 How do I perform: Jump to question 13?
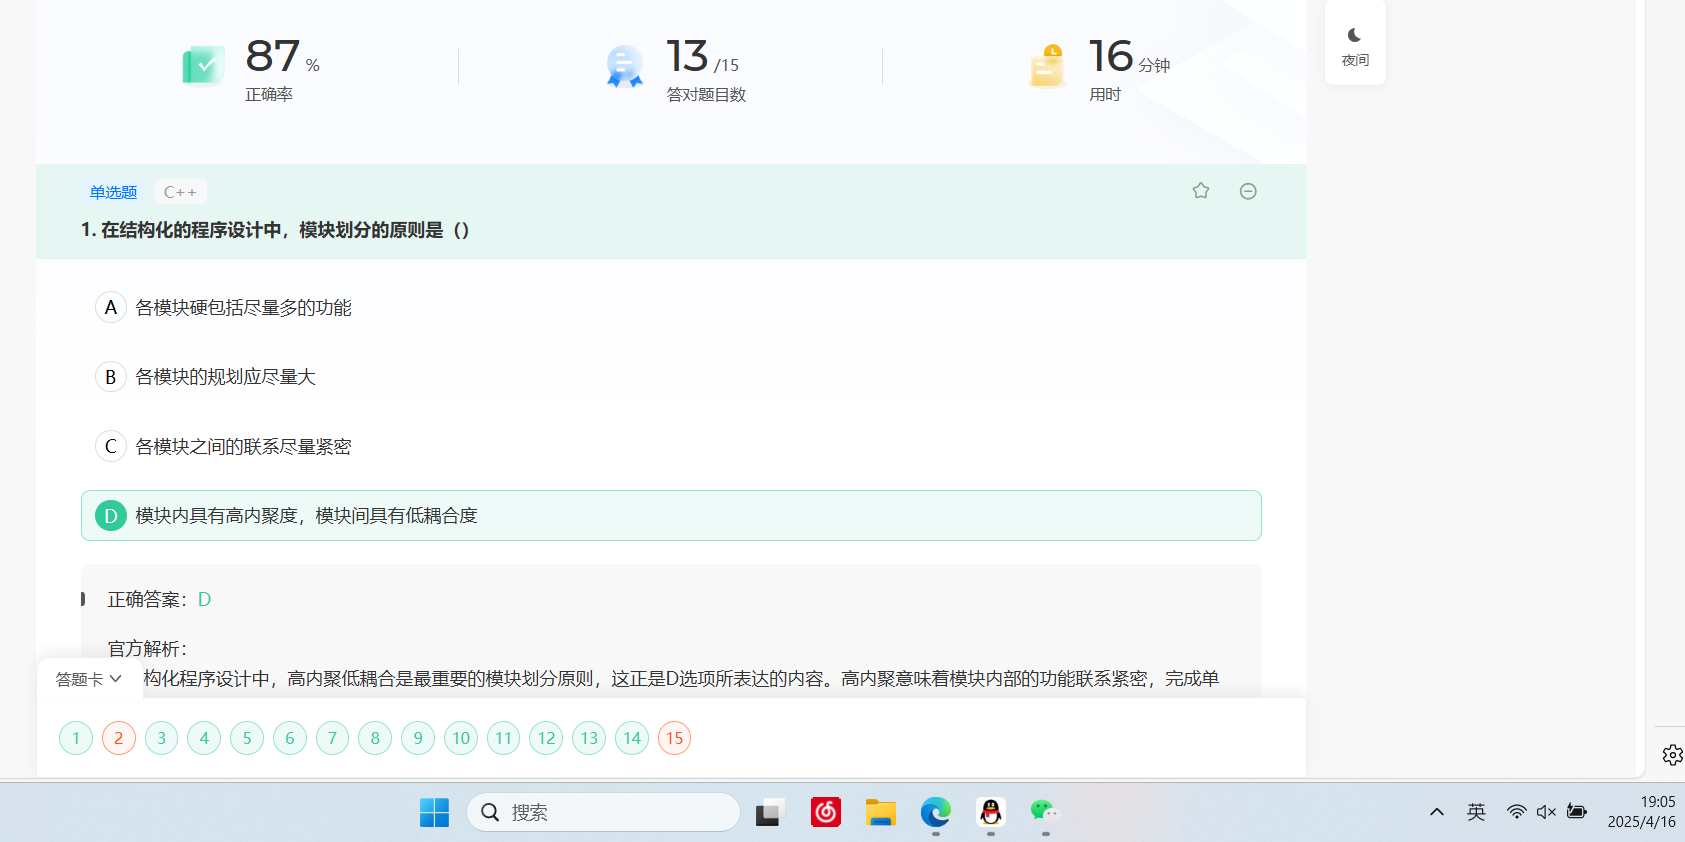point(589,738)
